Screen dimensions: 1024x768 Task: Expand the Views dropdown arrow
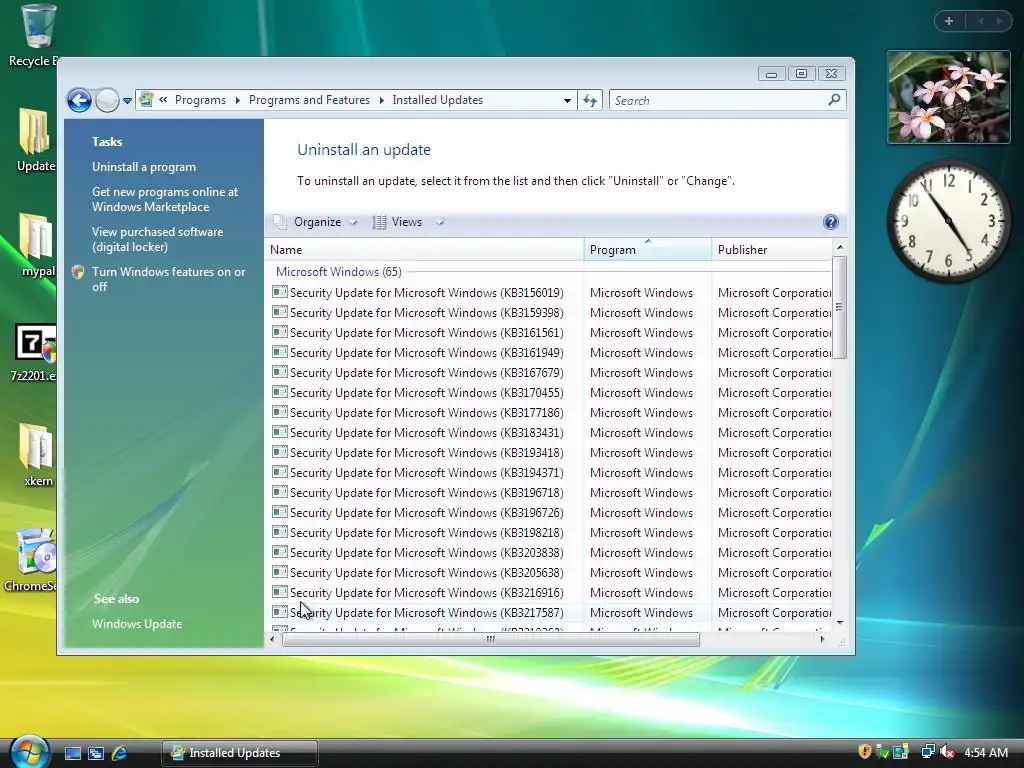tap(440, 222)
